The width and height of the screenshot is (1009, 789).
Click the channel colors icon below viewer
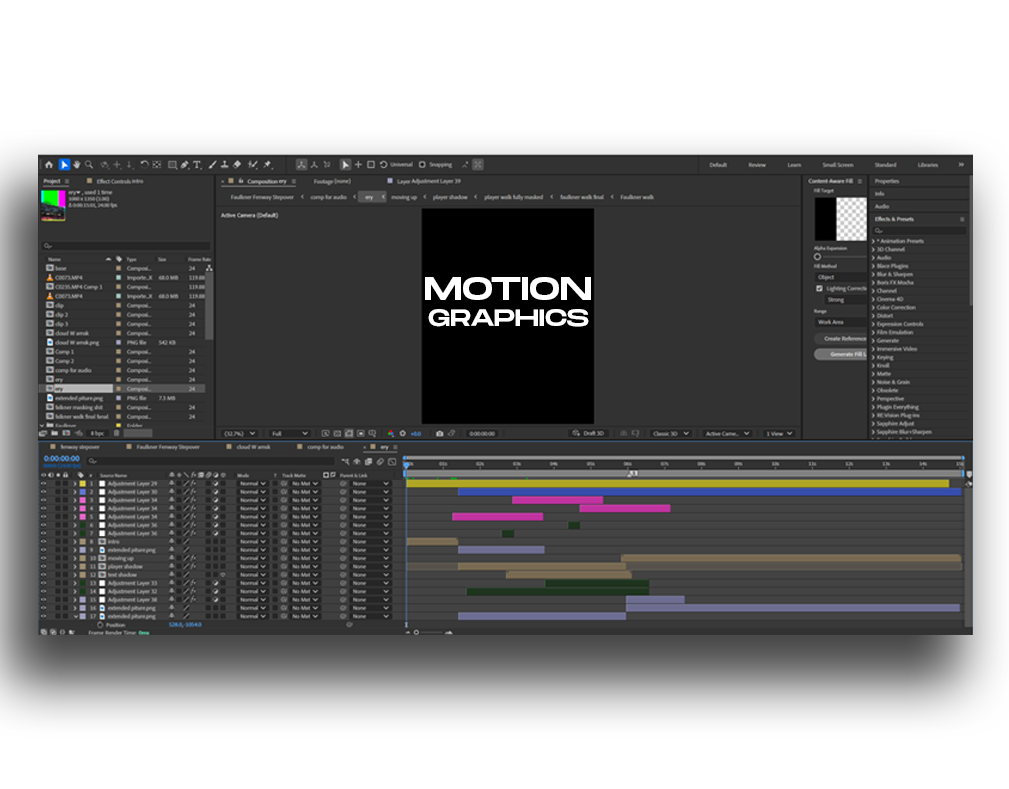pos(391,434)
